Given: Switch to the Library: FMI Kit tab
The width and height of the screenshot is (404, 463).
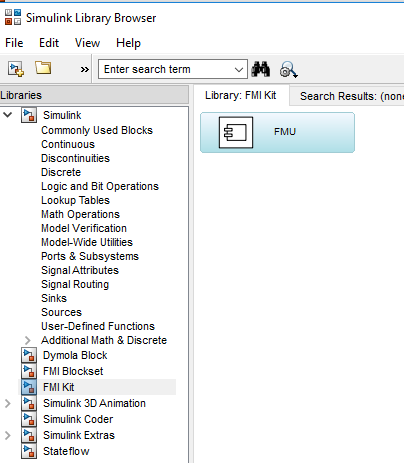Looking at the screenshot, I should tap(241, 95).
